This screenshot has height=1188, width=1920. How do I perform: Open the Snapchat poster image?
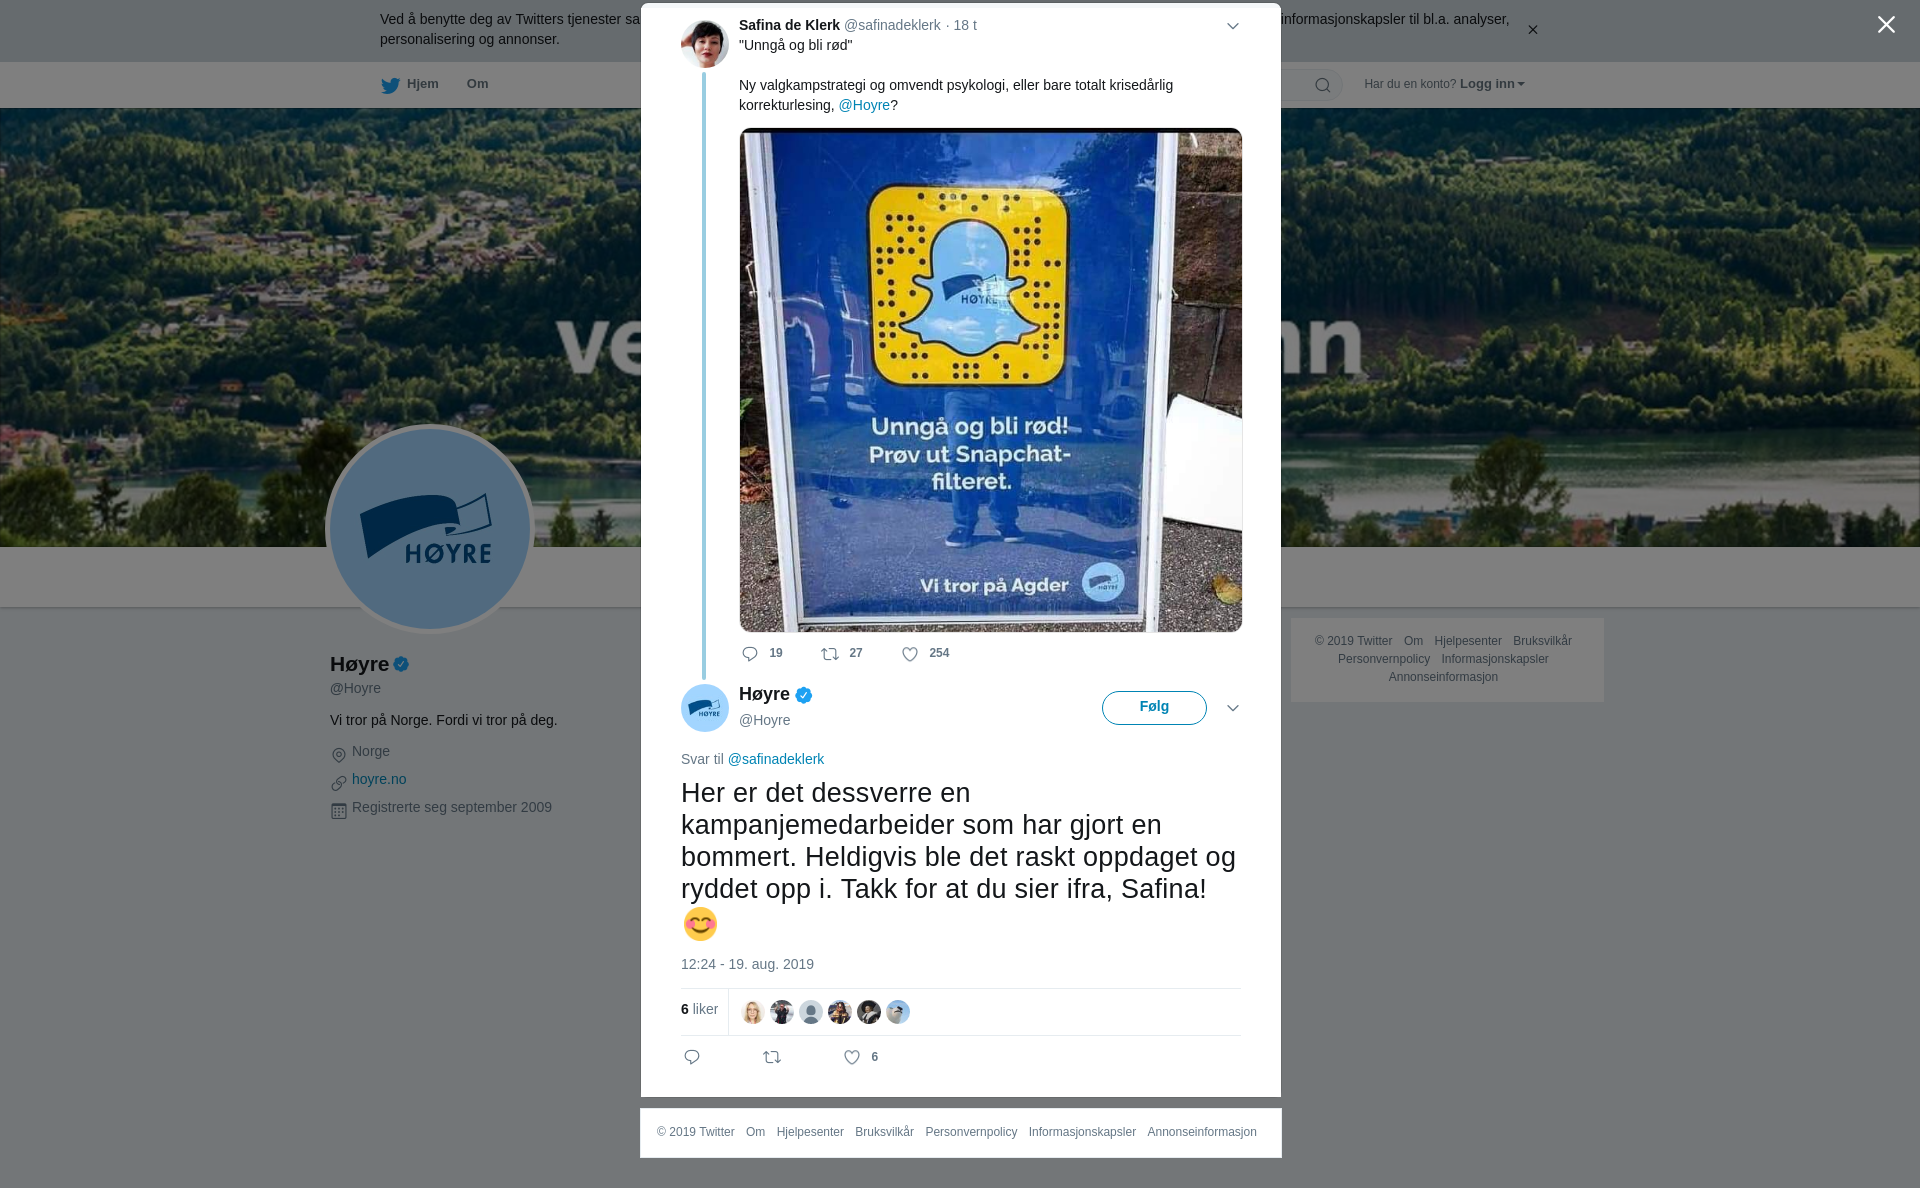991,380
